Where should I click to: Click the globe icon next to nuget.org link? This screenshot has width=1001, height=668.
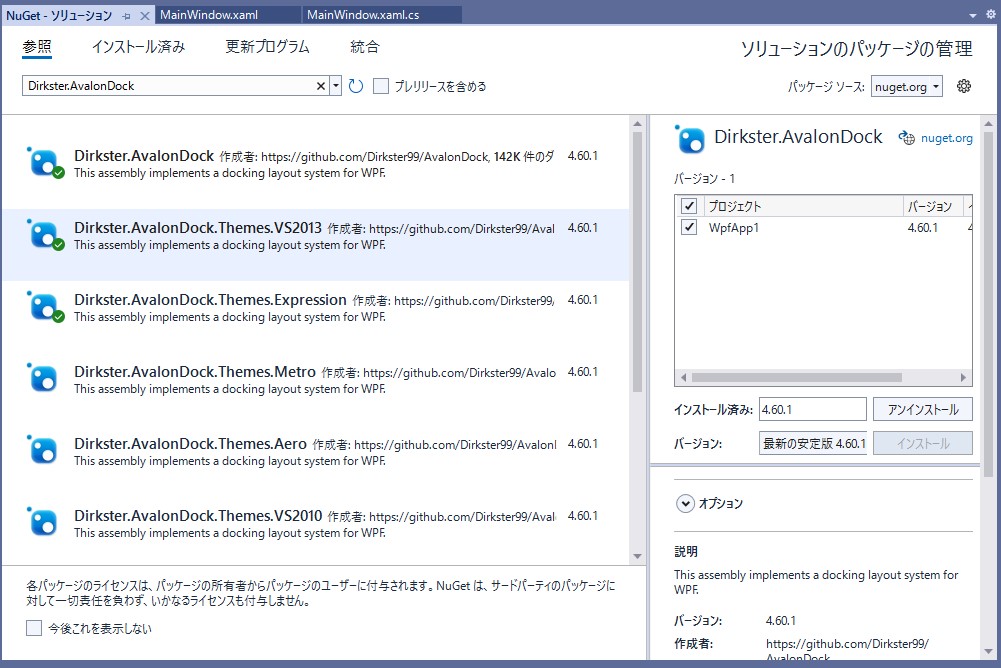907,138
